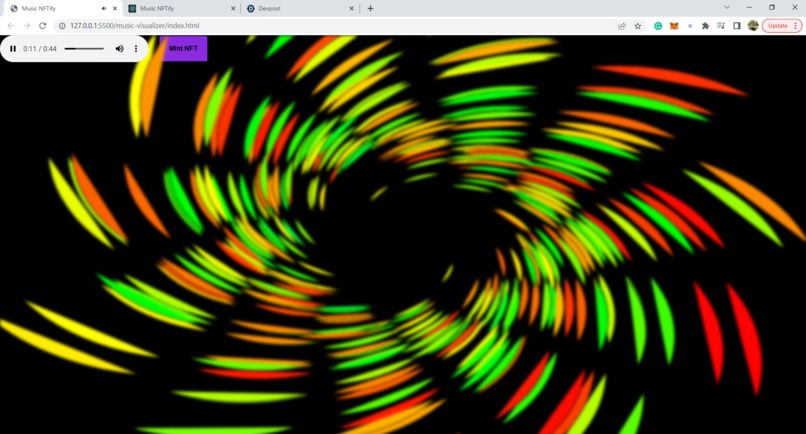Share this page via share icon
Image resolution: width=806 pixels, height=434 pixels.
point(622,26)
